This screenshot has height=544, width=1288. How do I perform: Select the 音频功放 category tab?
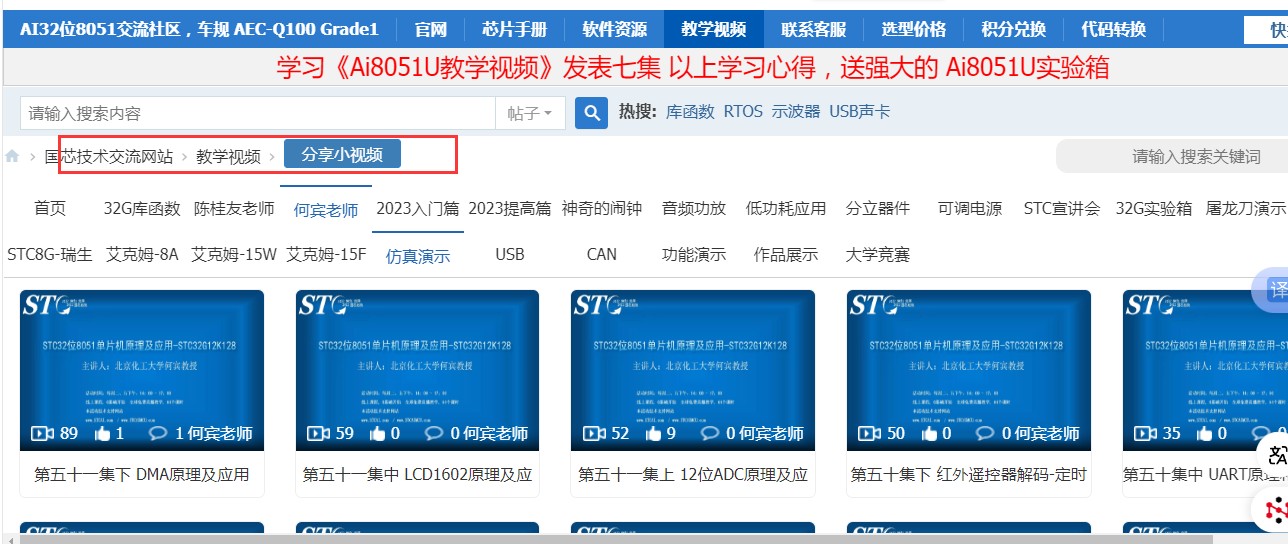pos(694,208)
